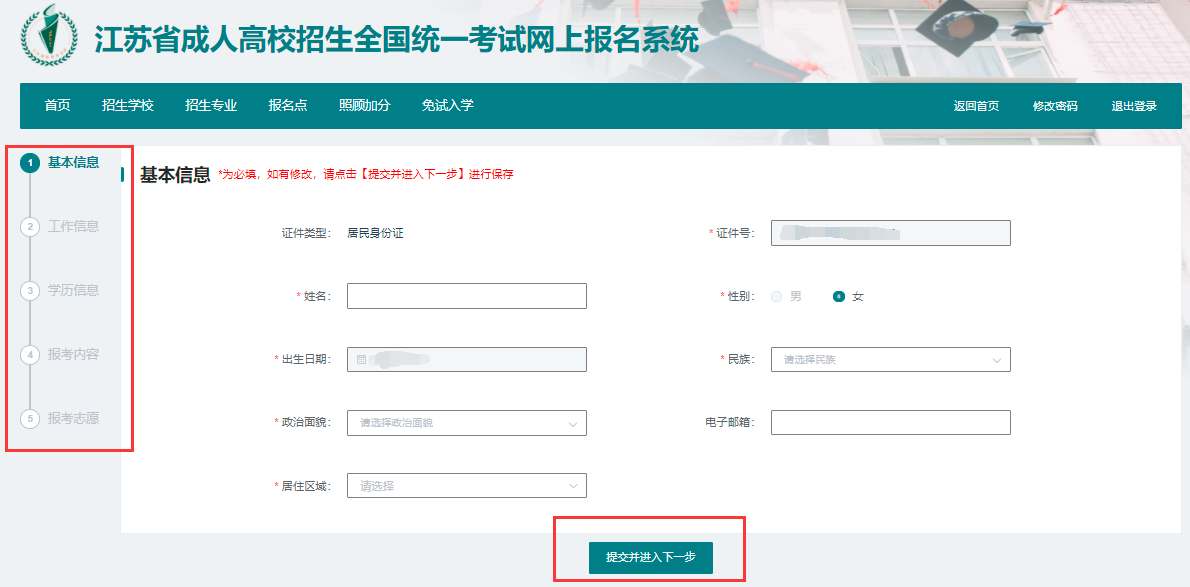Open 照顾加分 menu item

tap(364, 106)
